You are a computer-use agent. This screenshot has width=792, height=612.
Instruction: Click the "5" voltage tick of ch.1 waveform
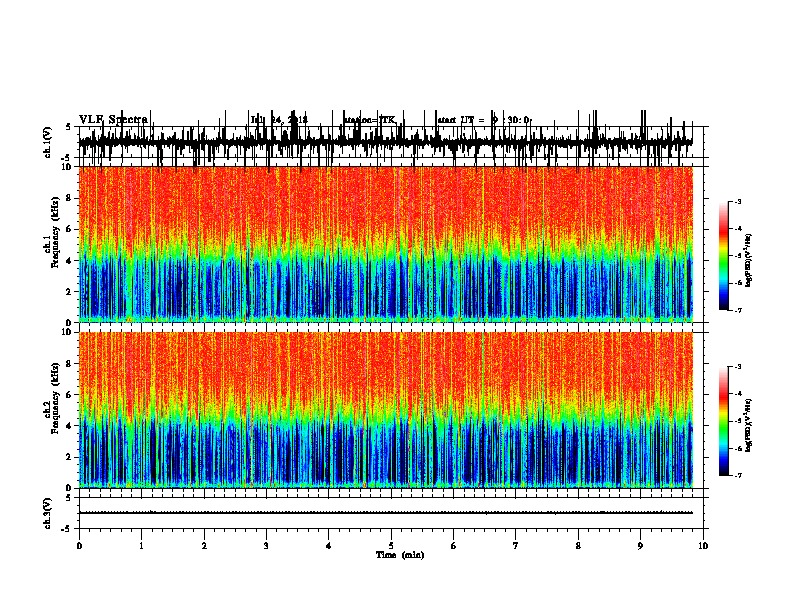pos(68,127)
